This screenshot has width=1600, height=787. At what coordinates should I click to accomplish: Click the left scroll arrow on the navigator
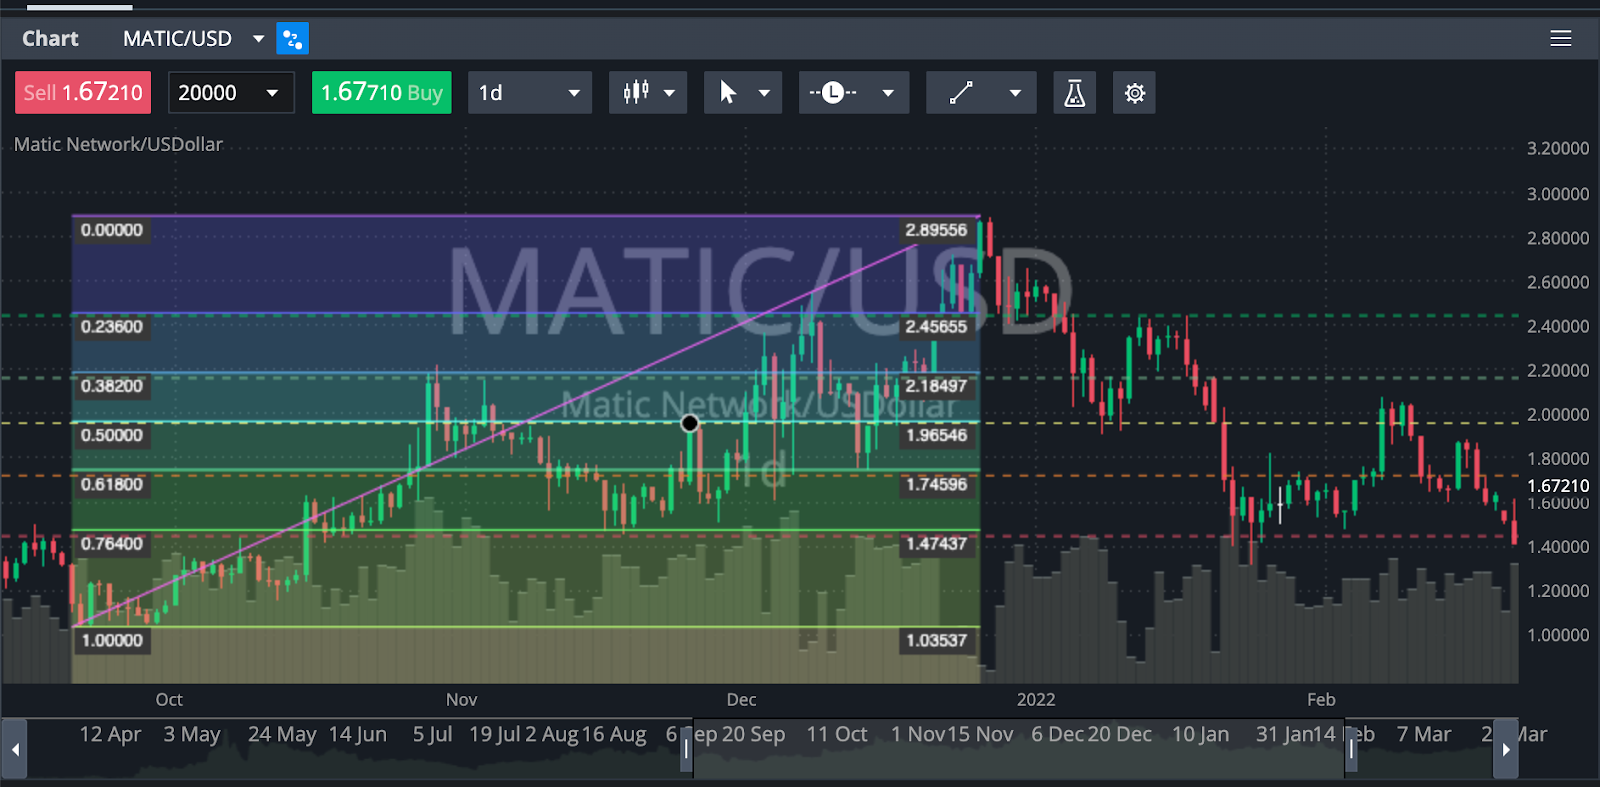click(x=15, y=749)
